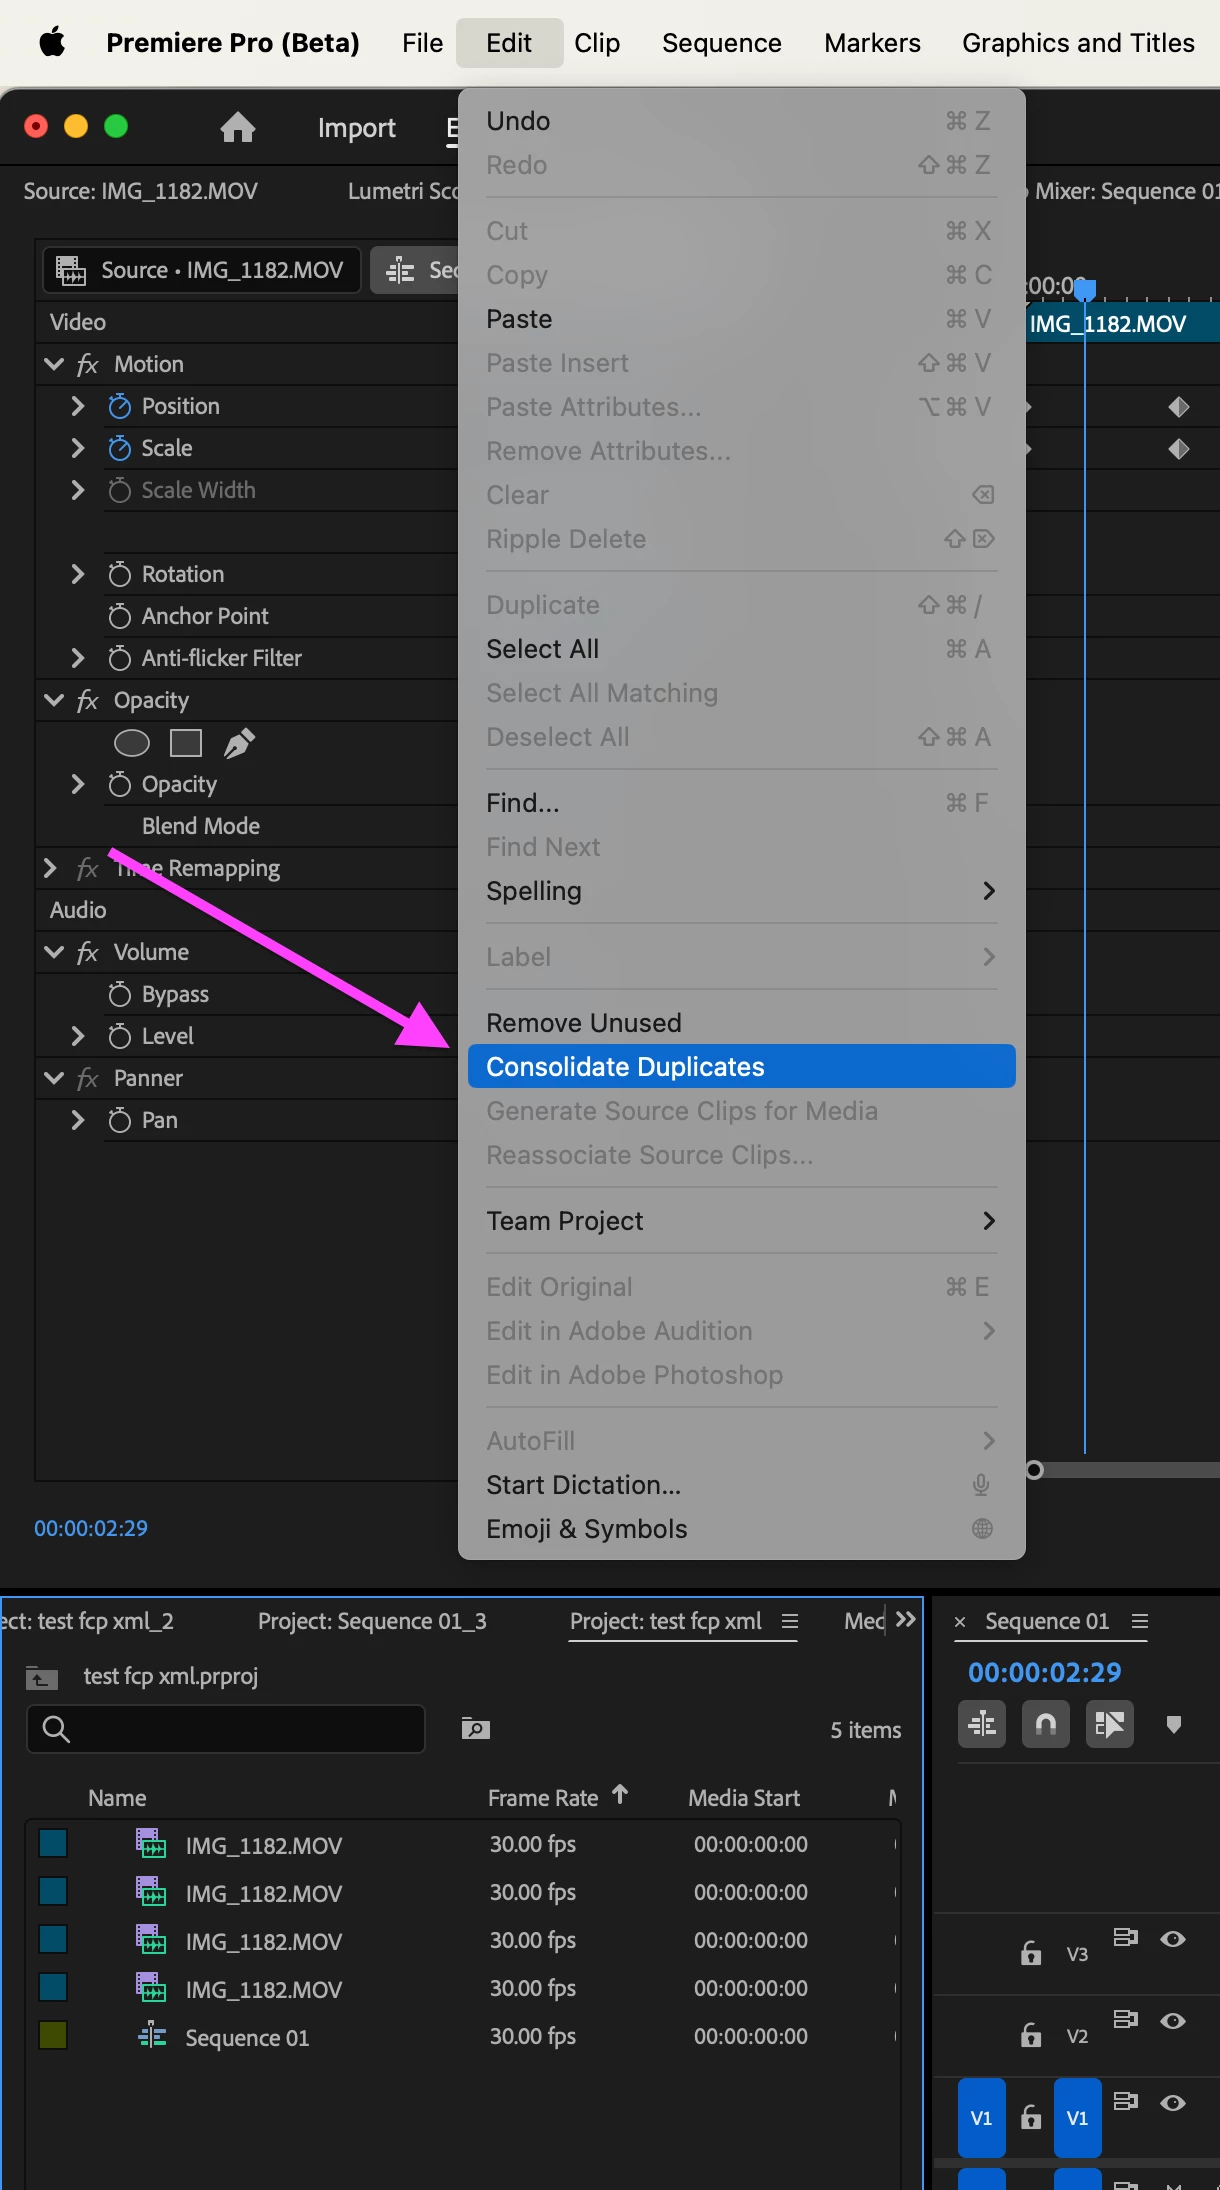Select the free draw bezier pen mask
The width and height of the screenshot is (1220, 2190).
pos(240,743)
